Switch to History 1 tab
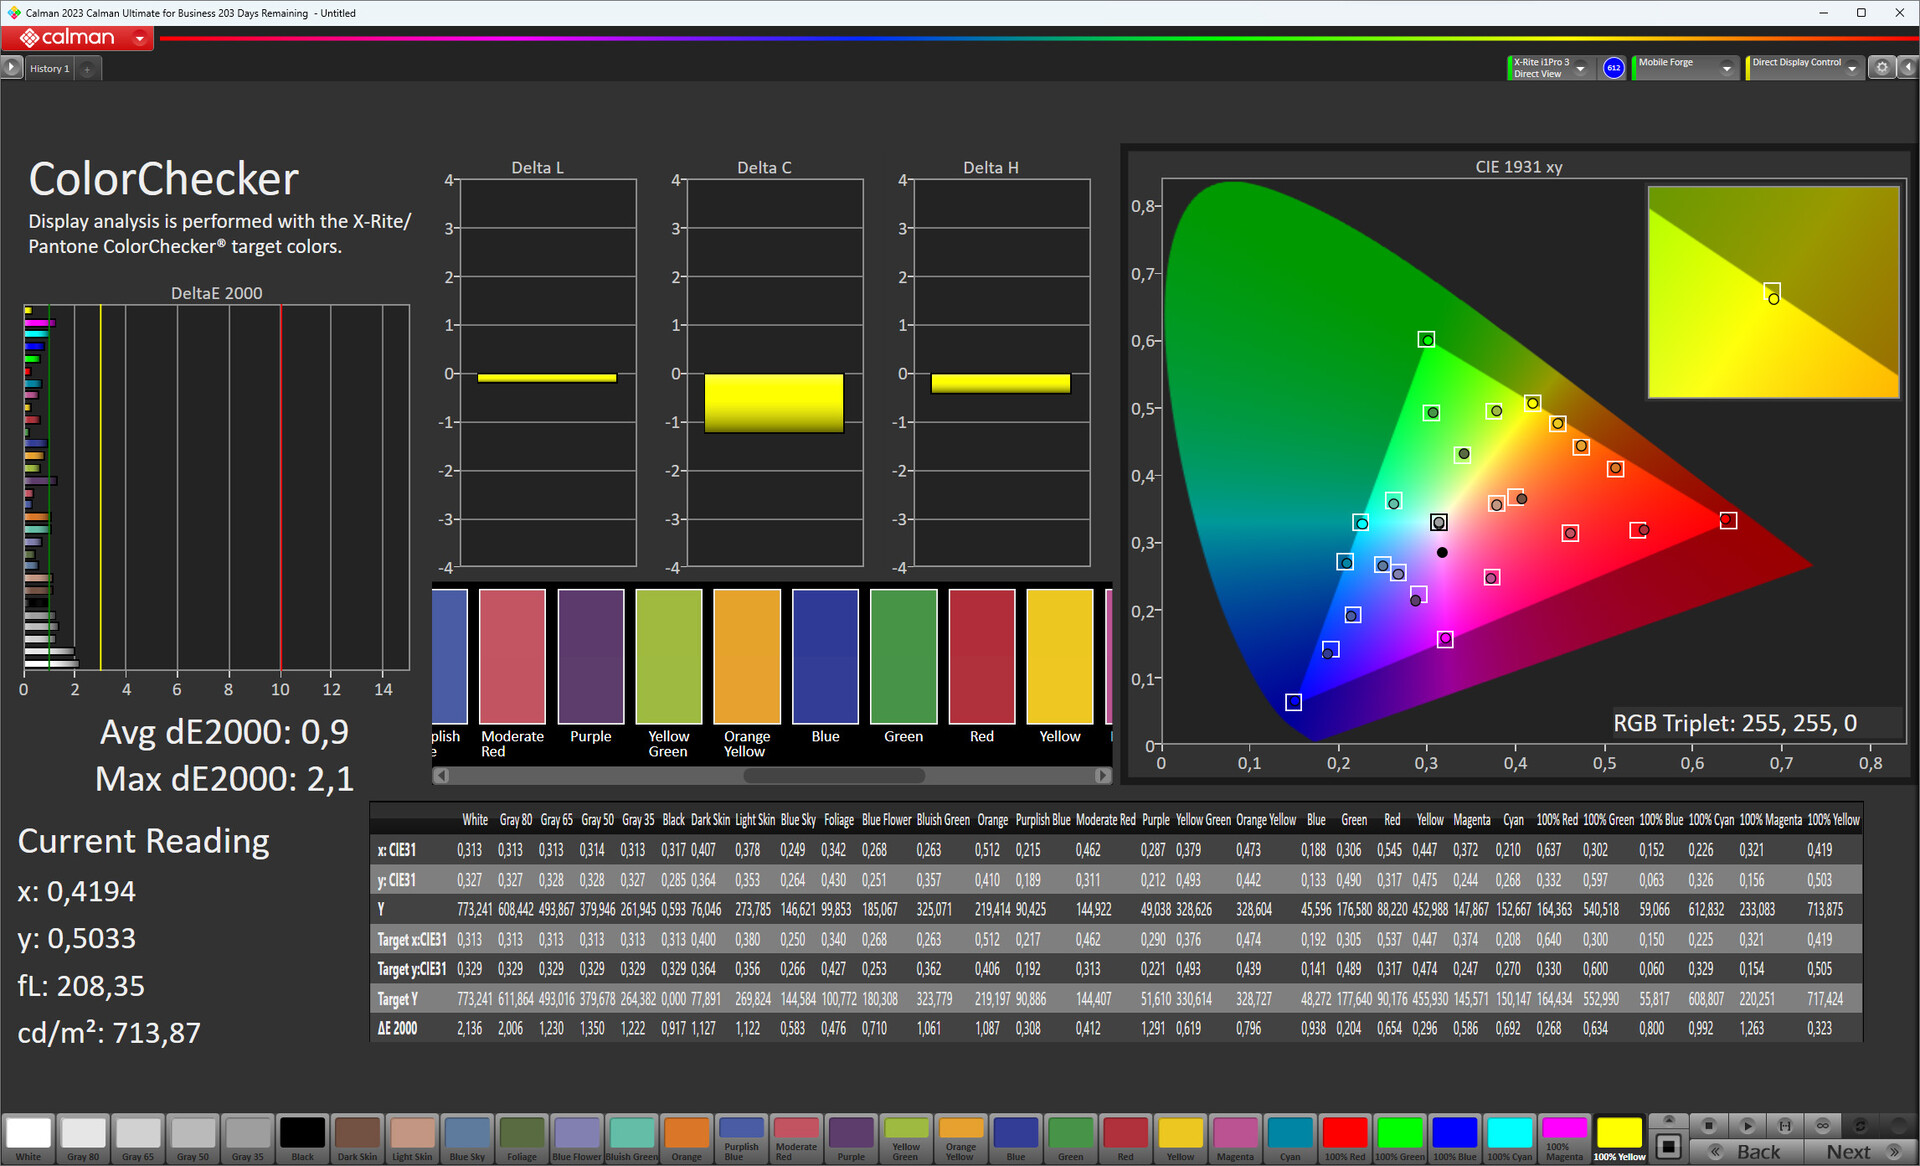The width and height of the screenshot is (1920, 1166). tap(49, 69)
